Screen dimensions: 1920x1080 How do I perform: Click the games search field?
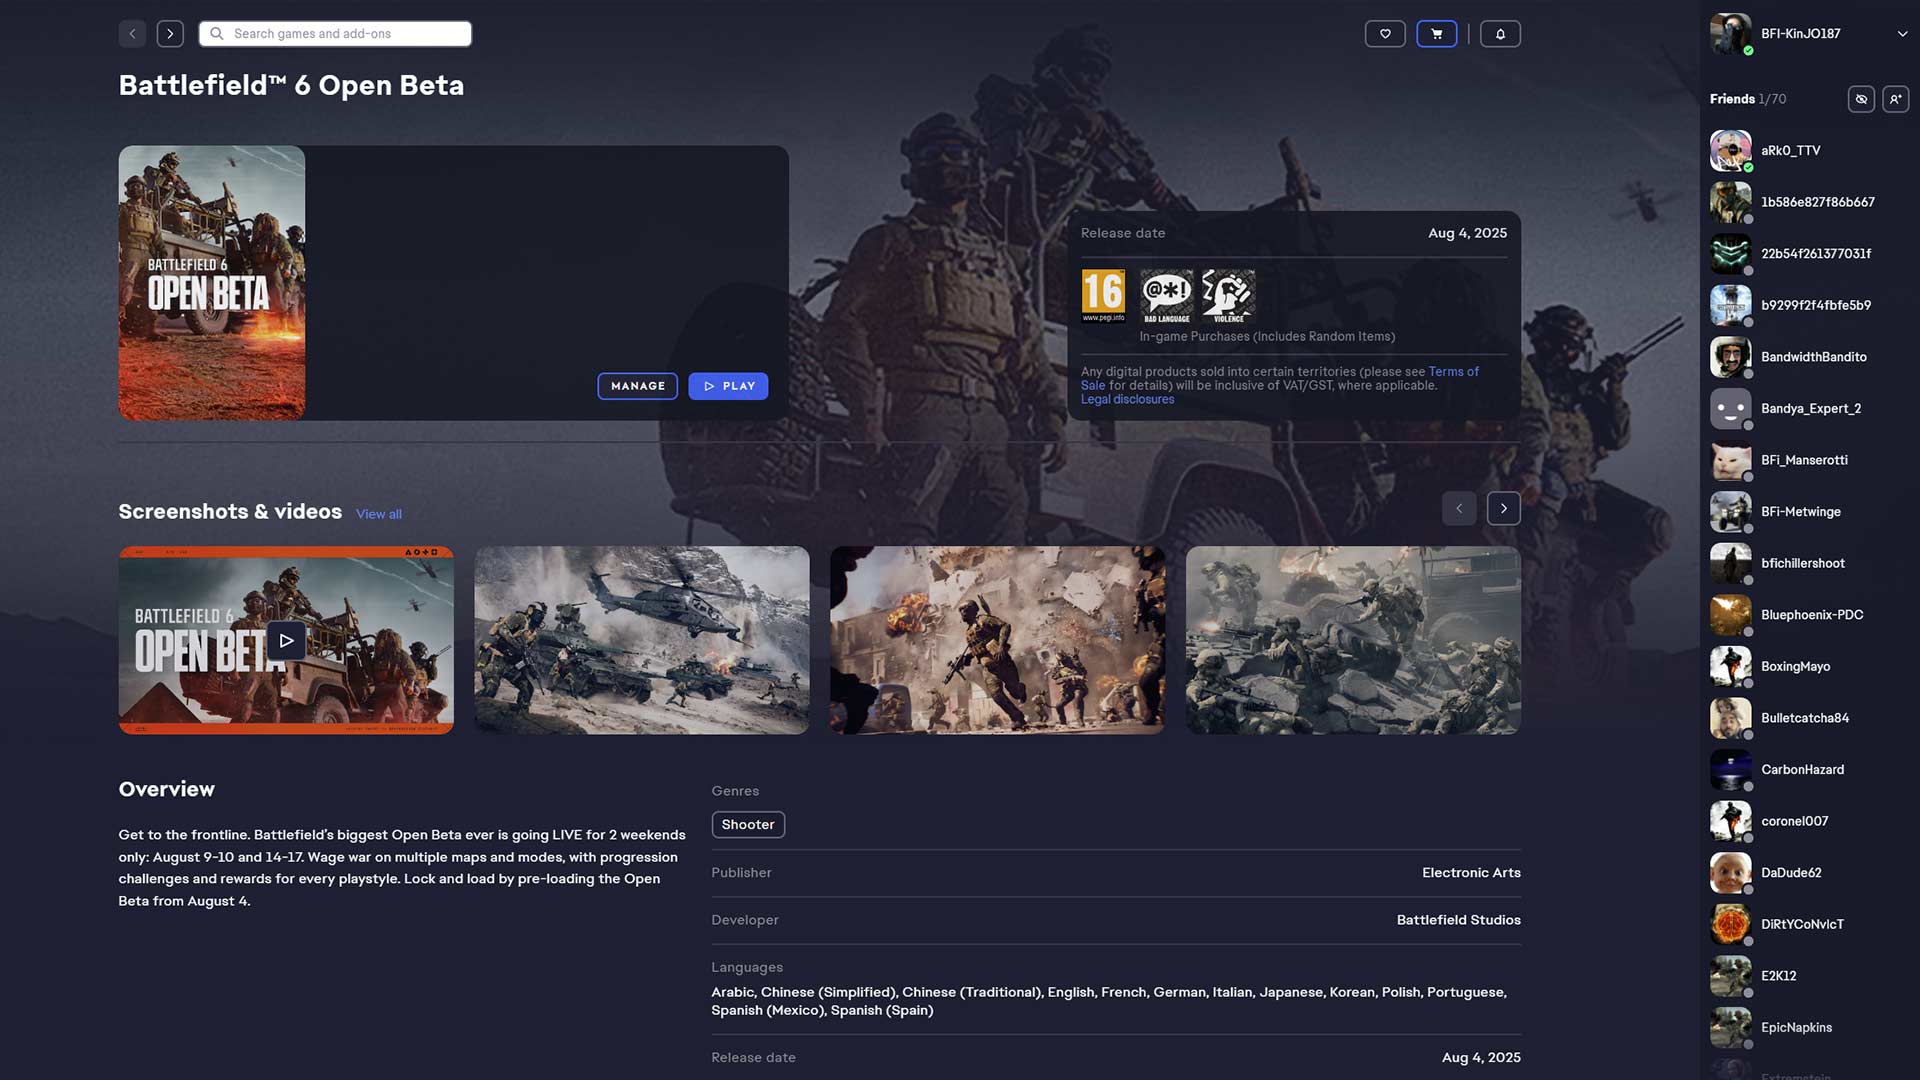[334, 33]
